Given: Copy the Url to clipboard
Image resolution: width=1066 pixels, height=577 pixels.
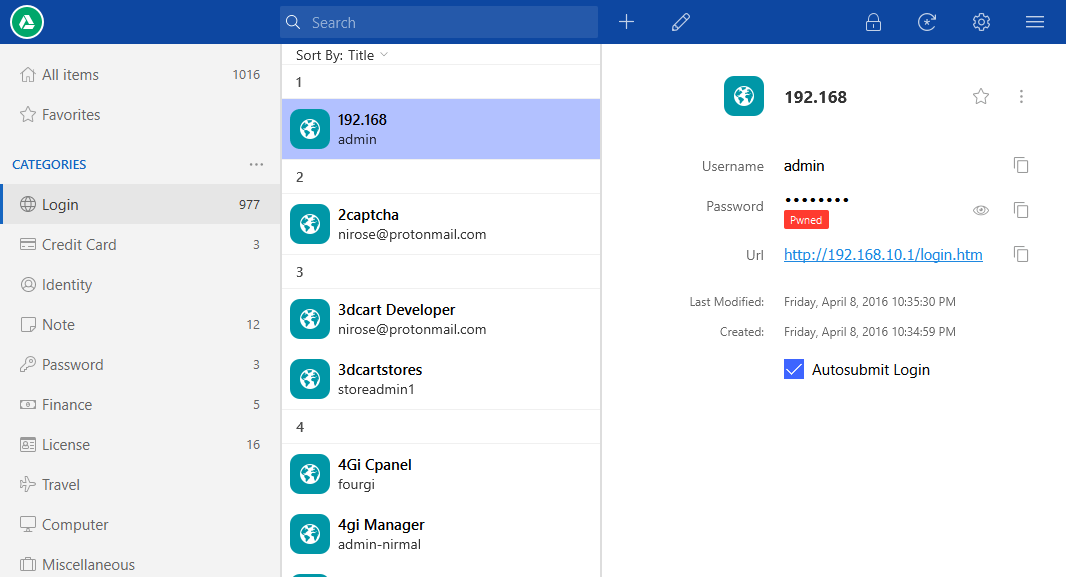Looking at the screenshot, I should [1020, 255].
